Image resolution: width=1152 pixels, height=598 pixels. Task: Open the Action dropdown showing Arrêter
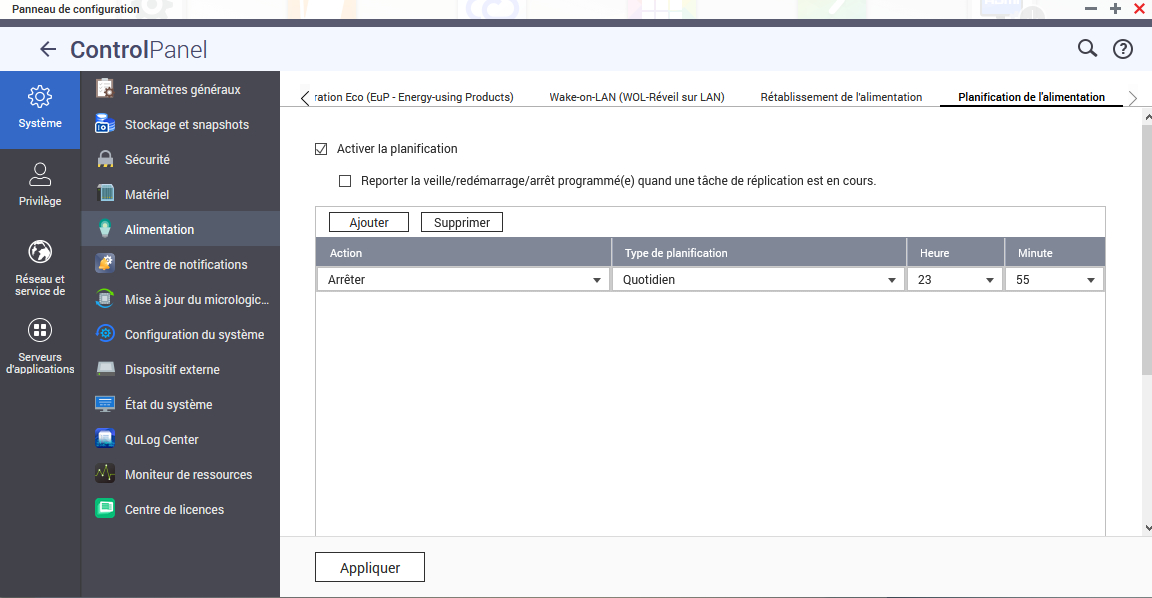pos(464,279)
